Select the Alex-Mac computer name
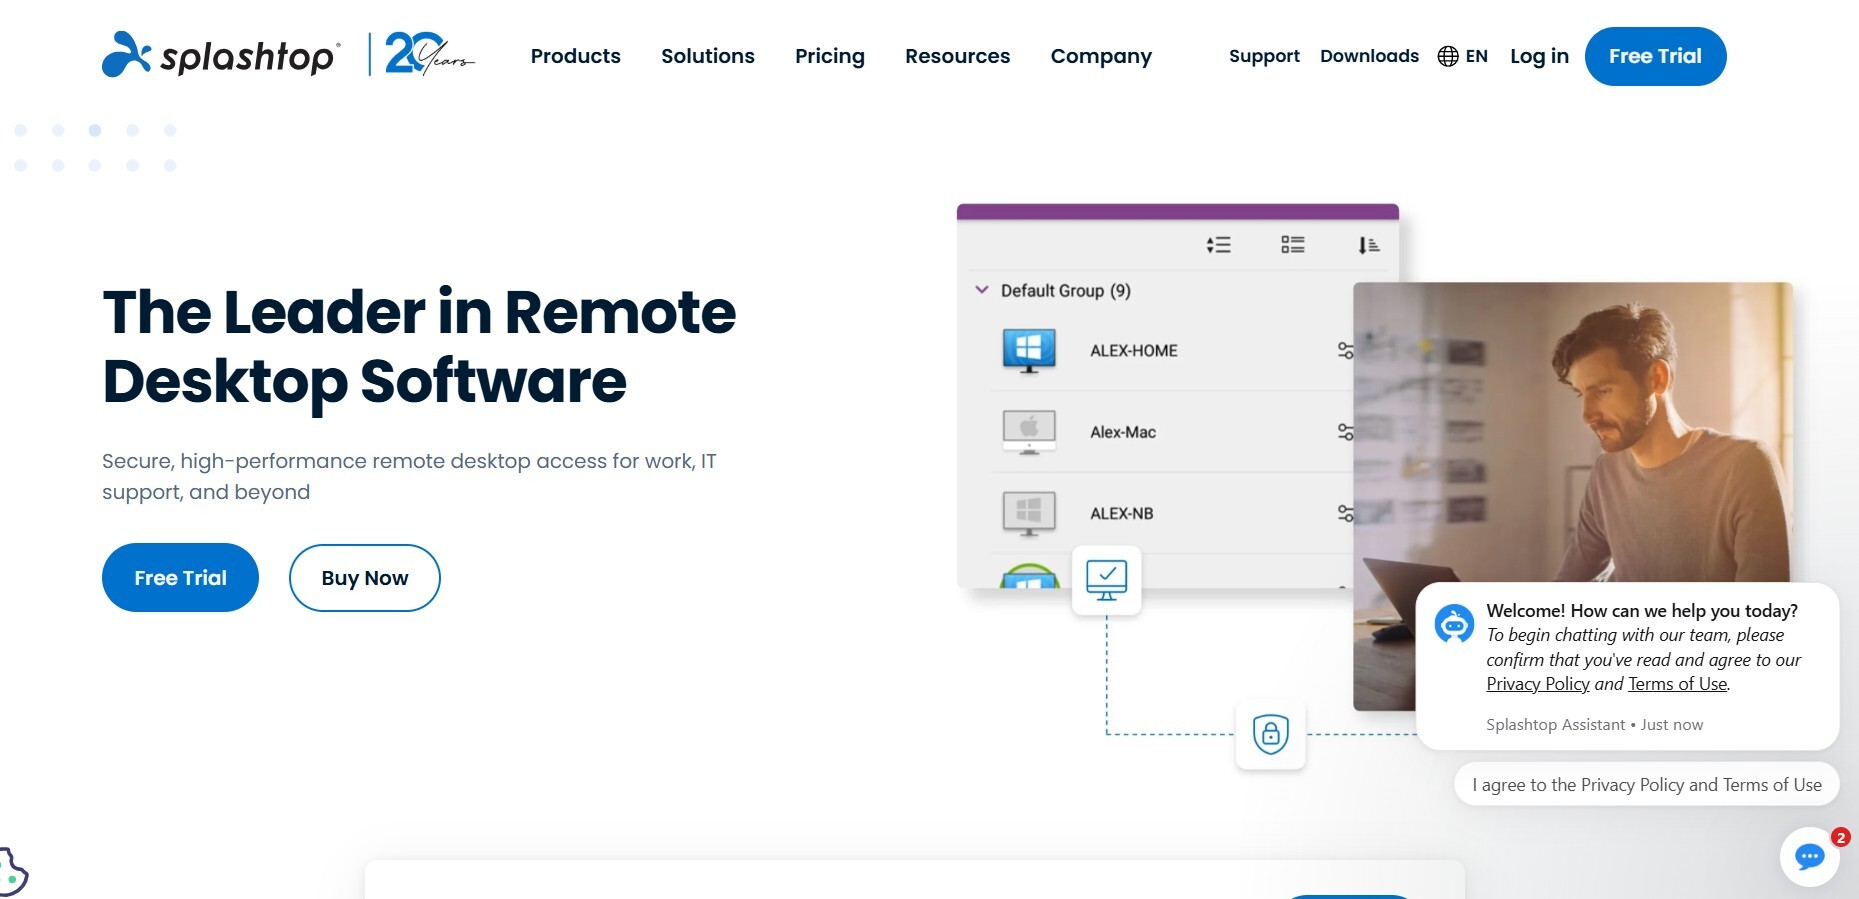Screen dimensions: 1859x899 (x=1123, y=432)
